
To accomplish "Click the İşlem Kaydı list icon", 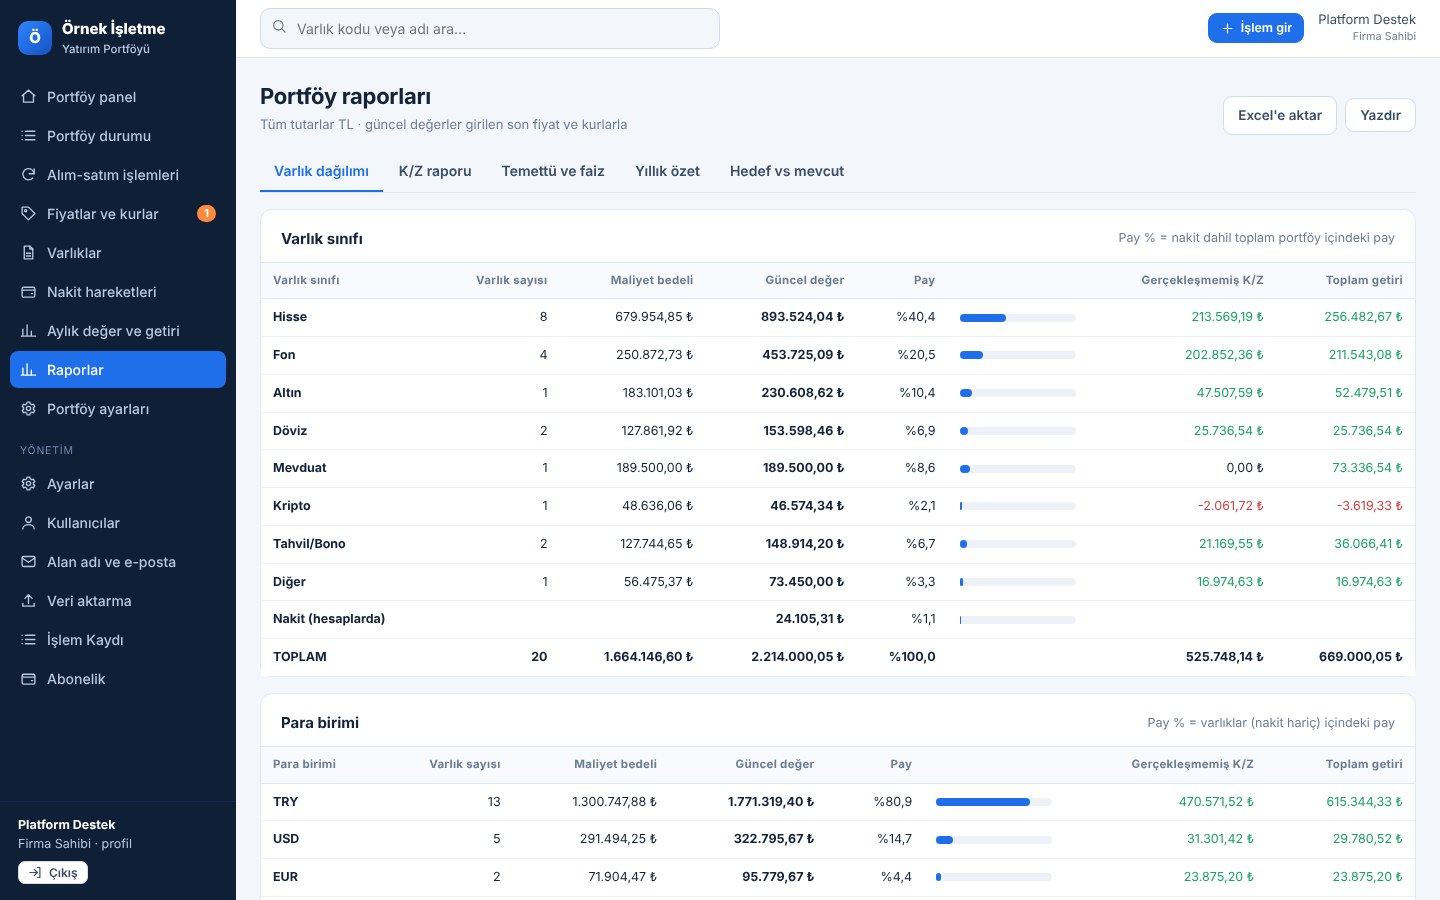I will (x=28, y=640).
